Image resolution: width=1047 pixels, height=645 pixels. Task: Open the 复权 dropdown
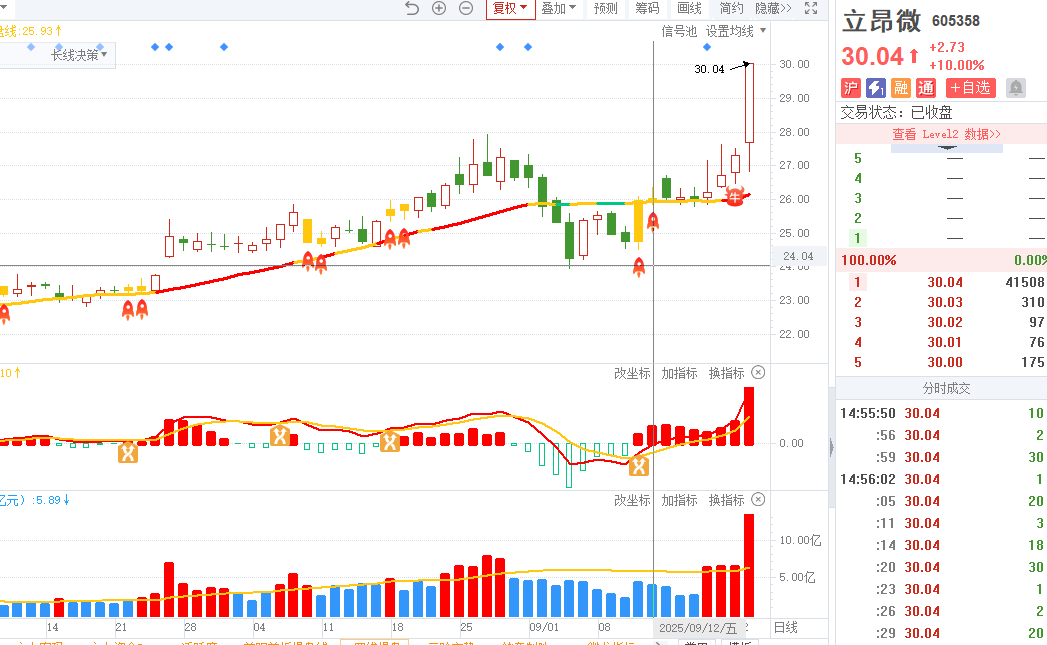pyautogui.click(x=510, y=9)
